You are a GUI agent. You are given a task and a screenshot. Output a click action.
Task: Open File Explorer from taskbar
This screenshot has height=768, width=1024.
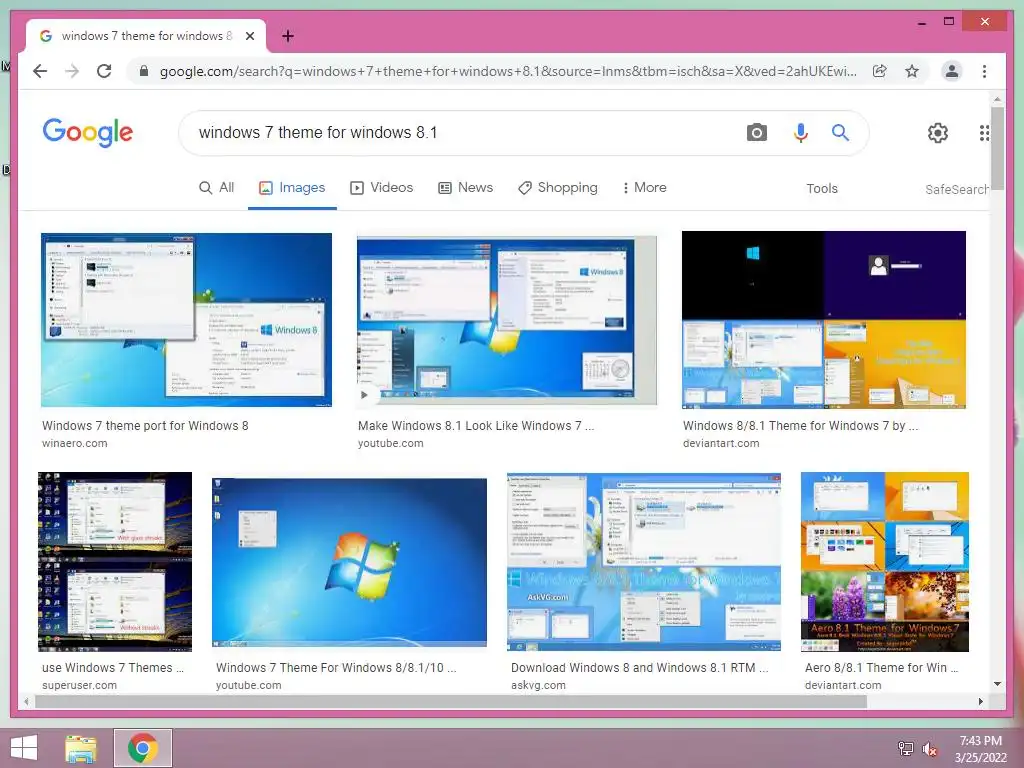point(81,748)
